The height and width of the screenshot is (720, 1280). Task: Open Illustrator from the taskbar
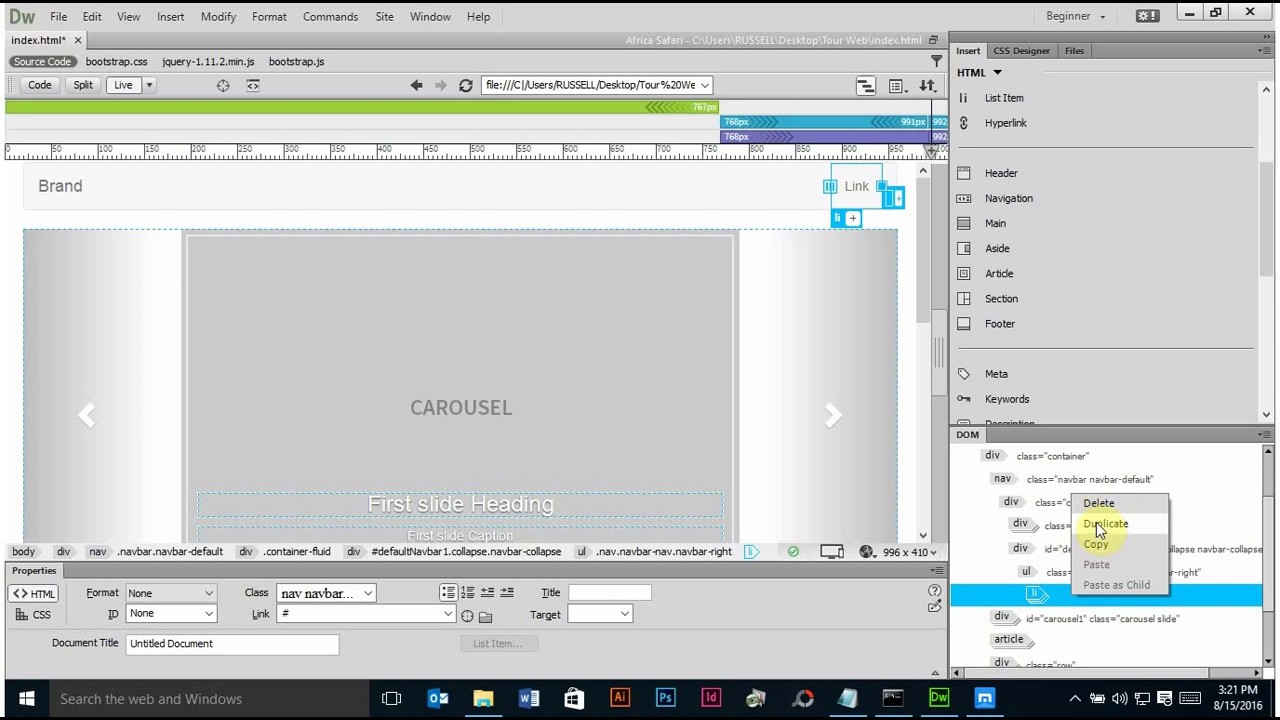(620, 698)
